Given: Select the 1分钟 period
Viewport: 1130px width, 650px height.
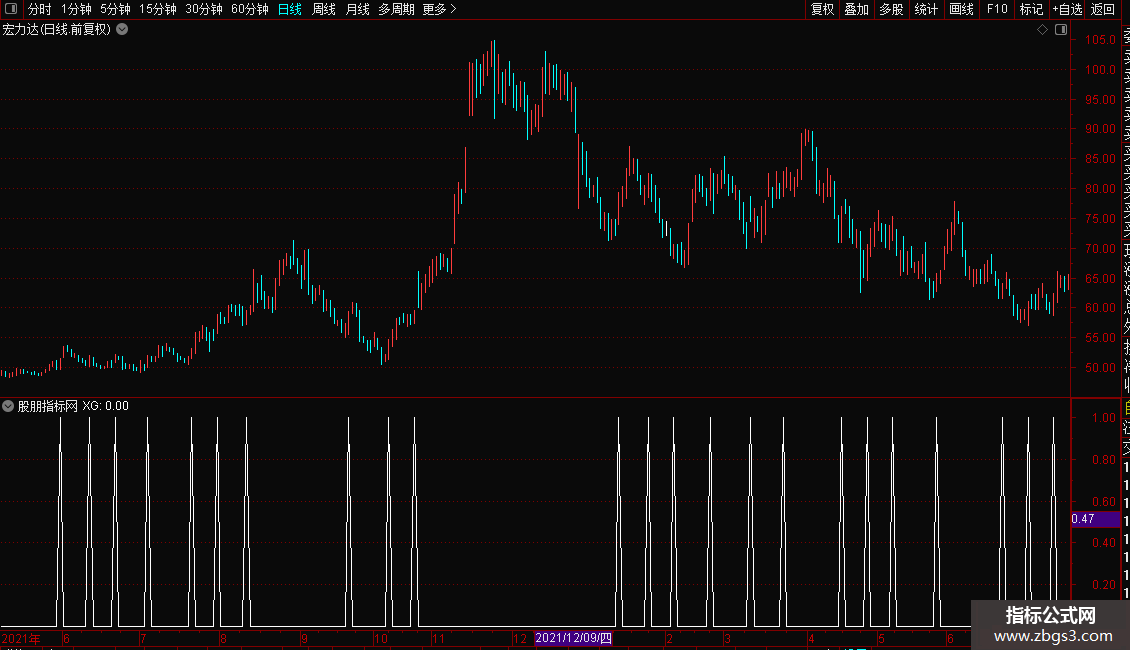Looking at the screenshot, I should (76, 9).
